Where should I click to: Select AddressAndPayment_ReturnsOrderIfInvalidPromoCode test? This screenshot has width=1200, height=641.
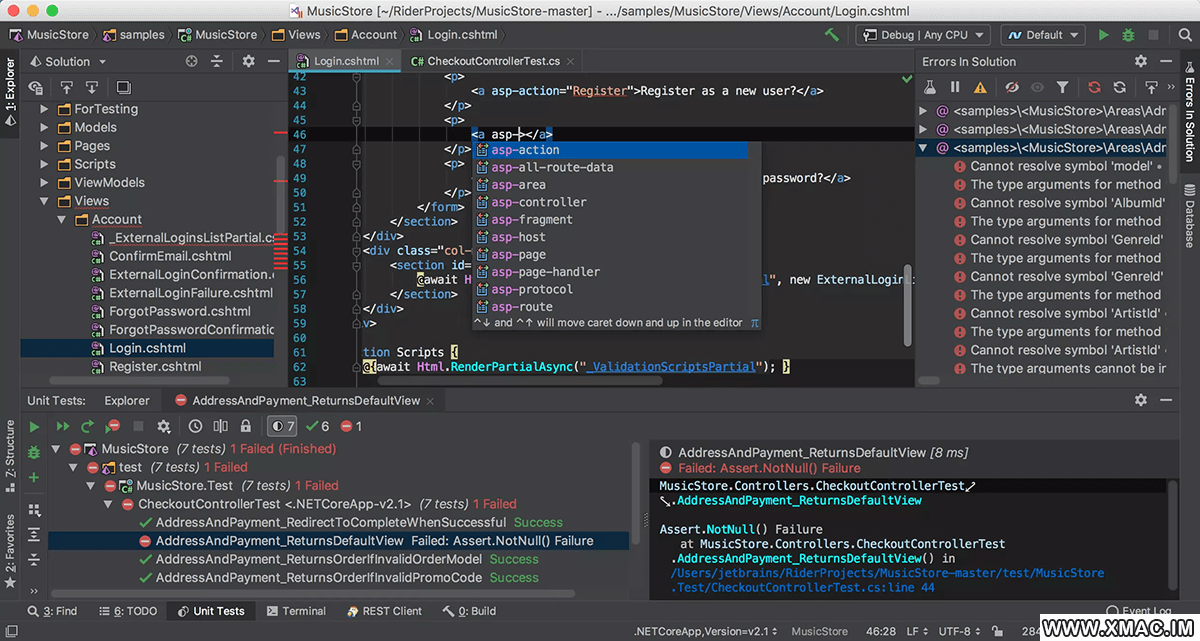click(338, 578)
